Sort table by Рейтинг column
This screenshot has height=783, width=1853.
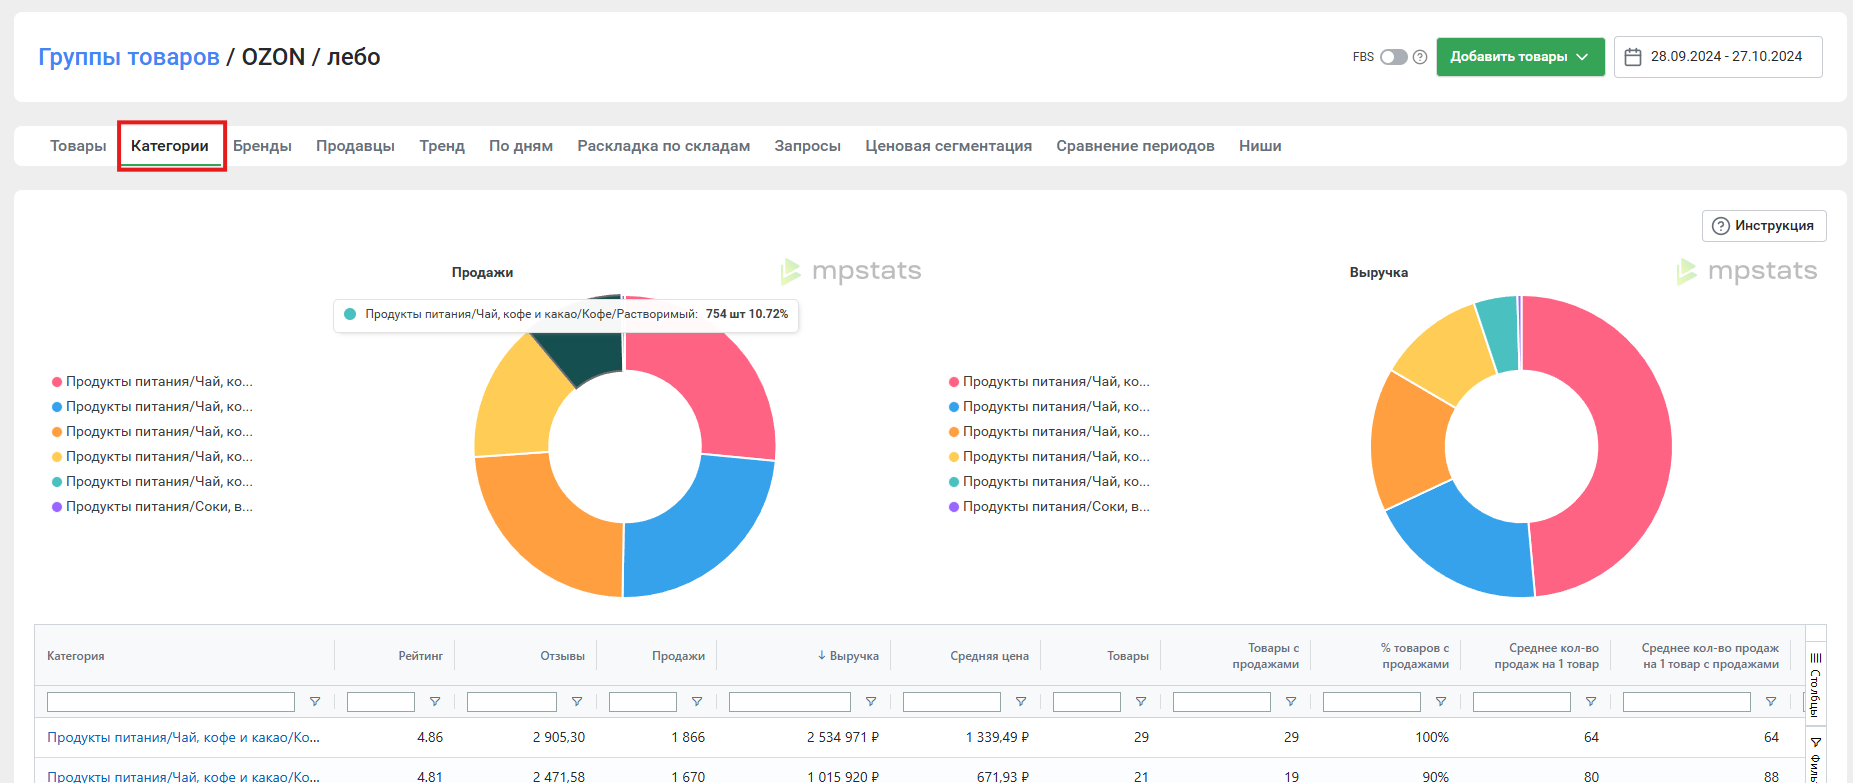(420, 656)
